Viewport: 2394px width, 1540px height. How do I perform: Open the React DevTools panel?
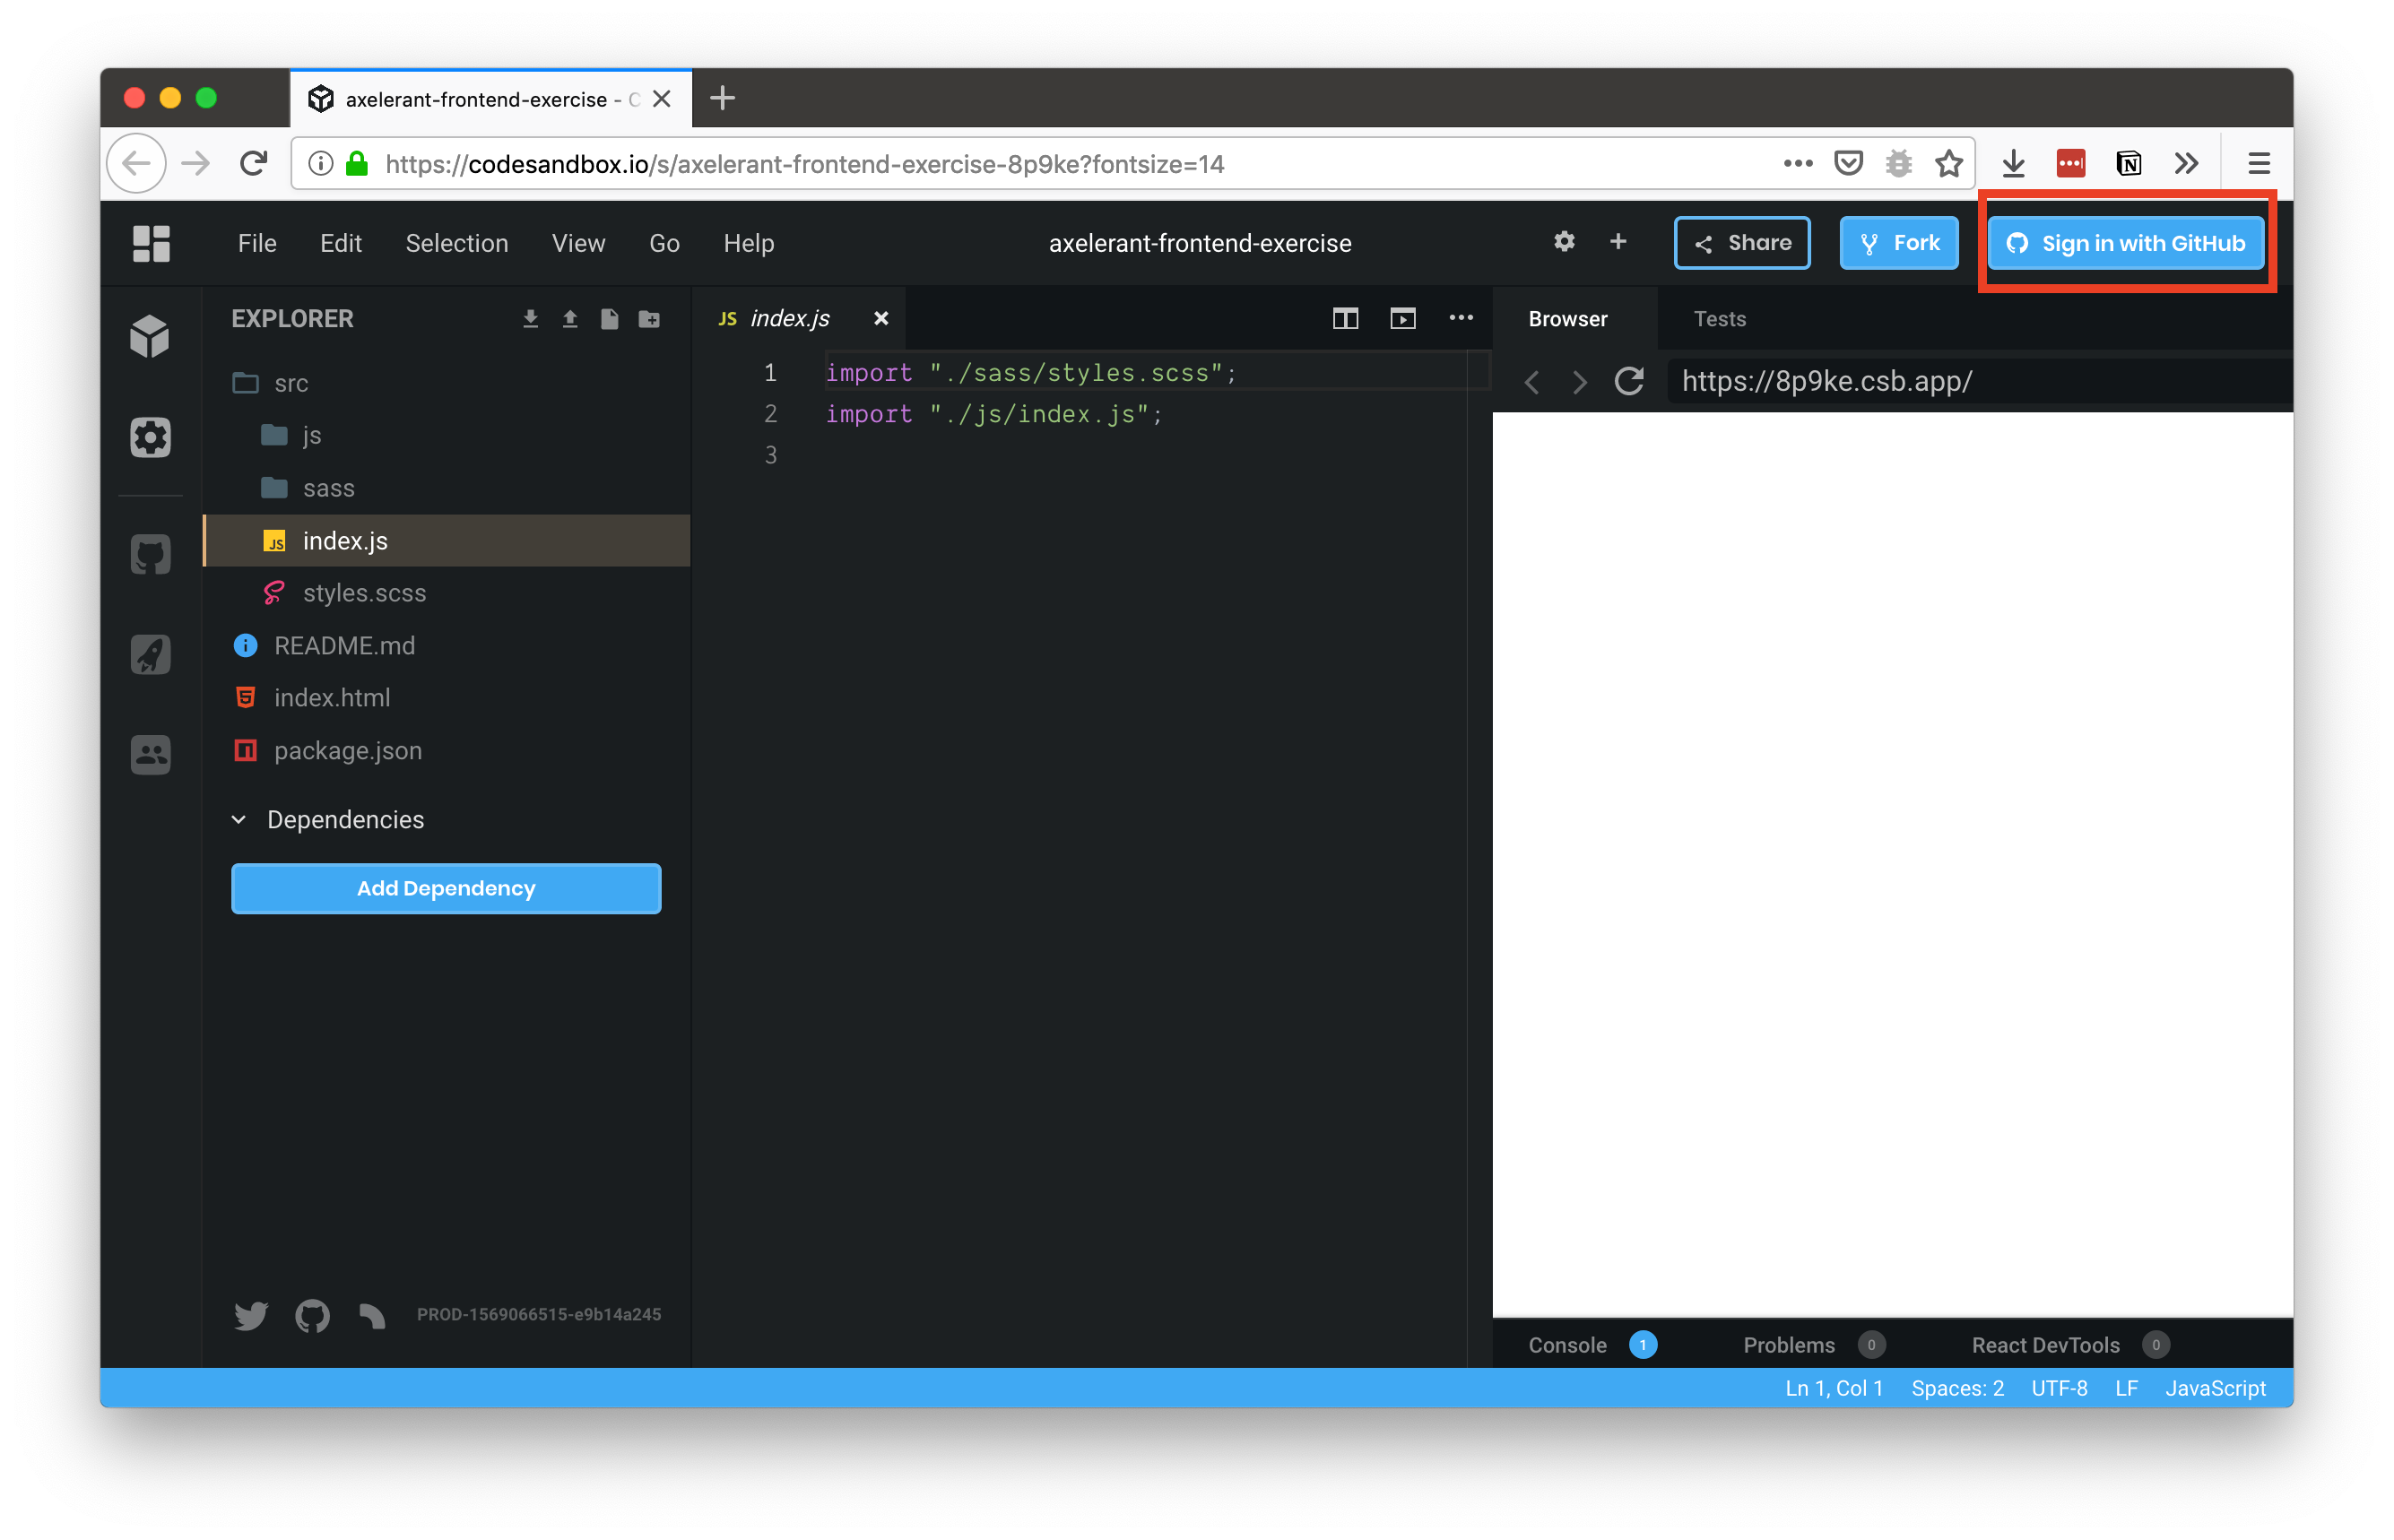[2069, 1345]
